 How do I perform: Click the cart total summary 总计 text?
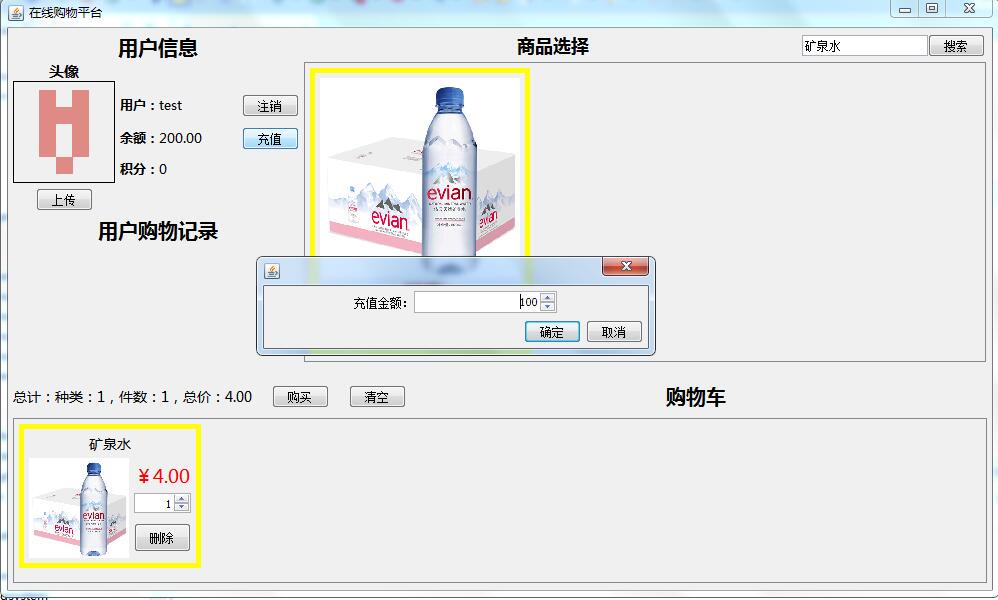[x=132, y=397]
